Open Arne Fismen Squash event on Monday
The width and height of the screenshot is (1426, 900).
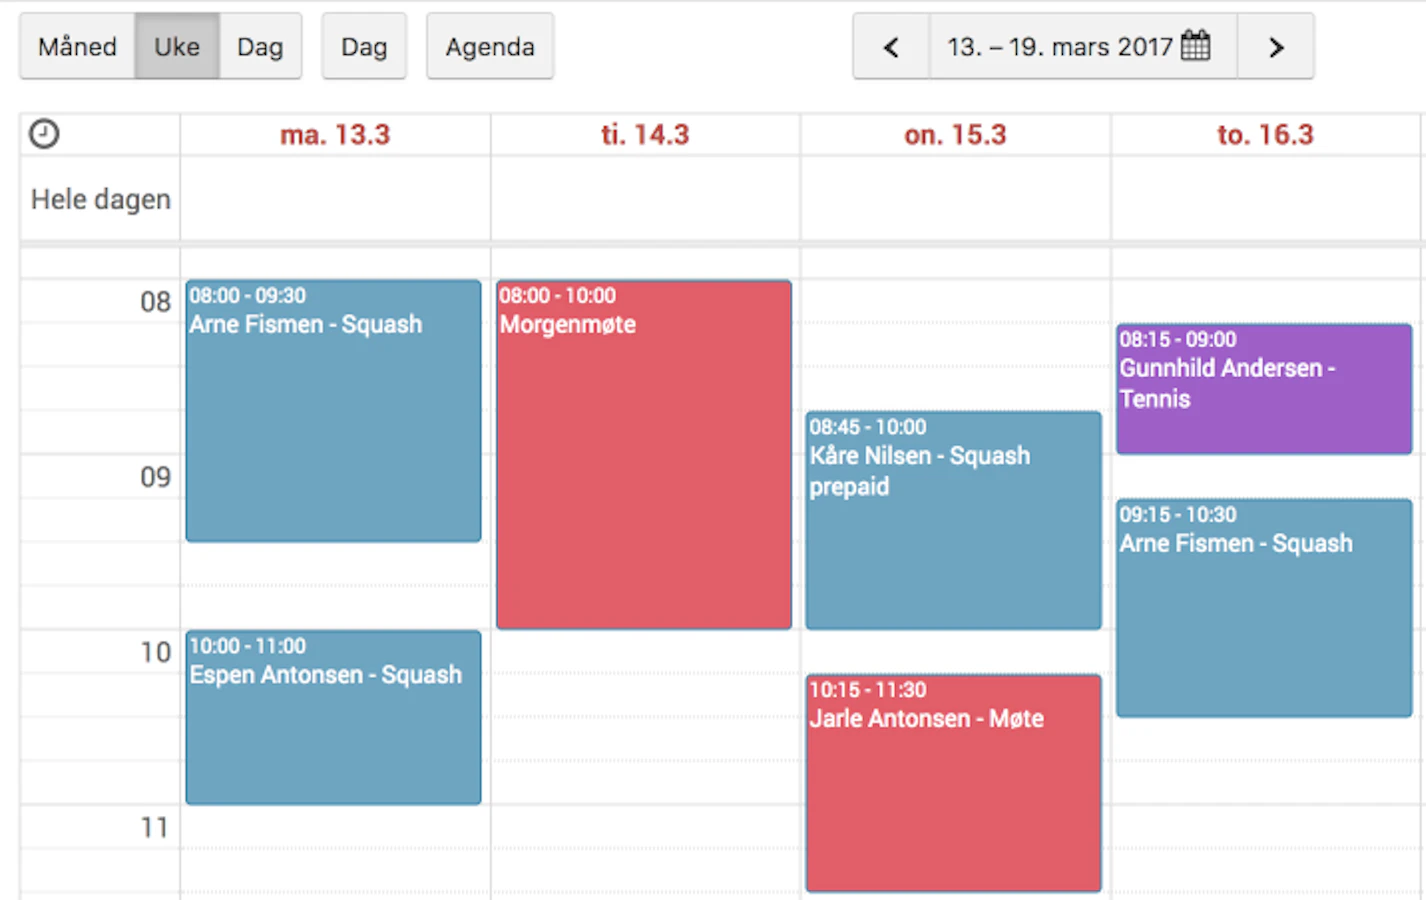pyautogui.click(x=333, y=411)
